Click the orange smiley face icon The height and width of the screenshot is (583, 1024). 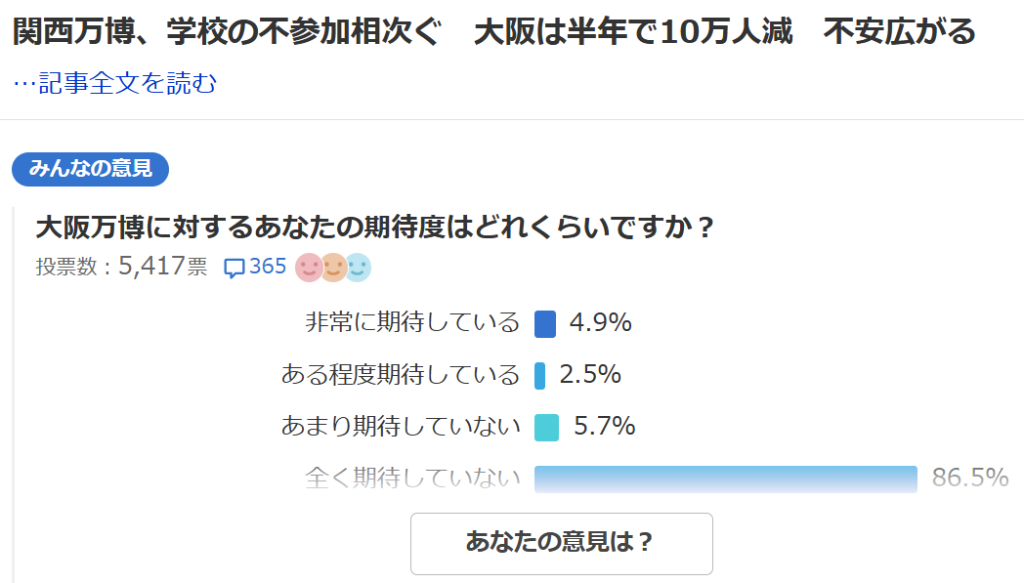click(x=334, y=268)
